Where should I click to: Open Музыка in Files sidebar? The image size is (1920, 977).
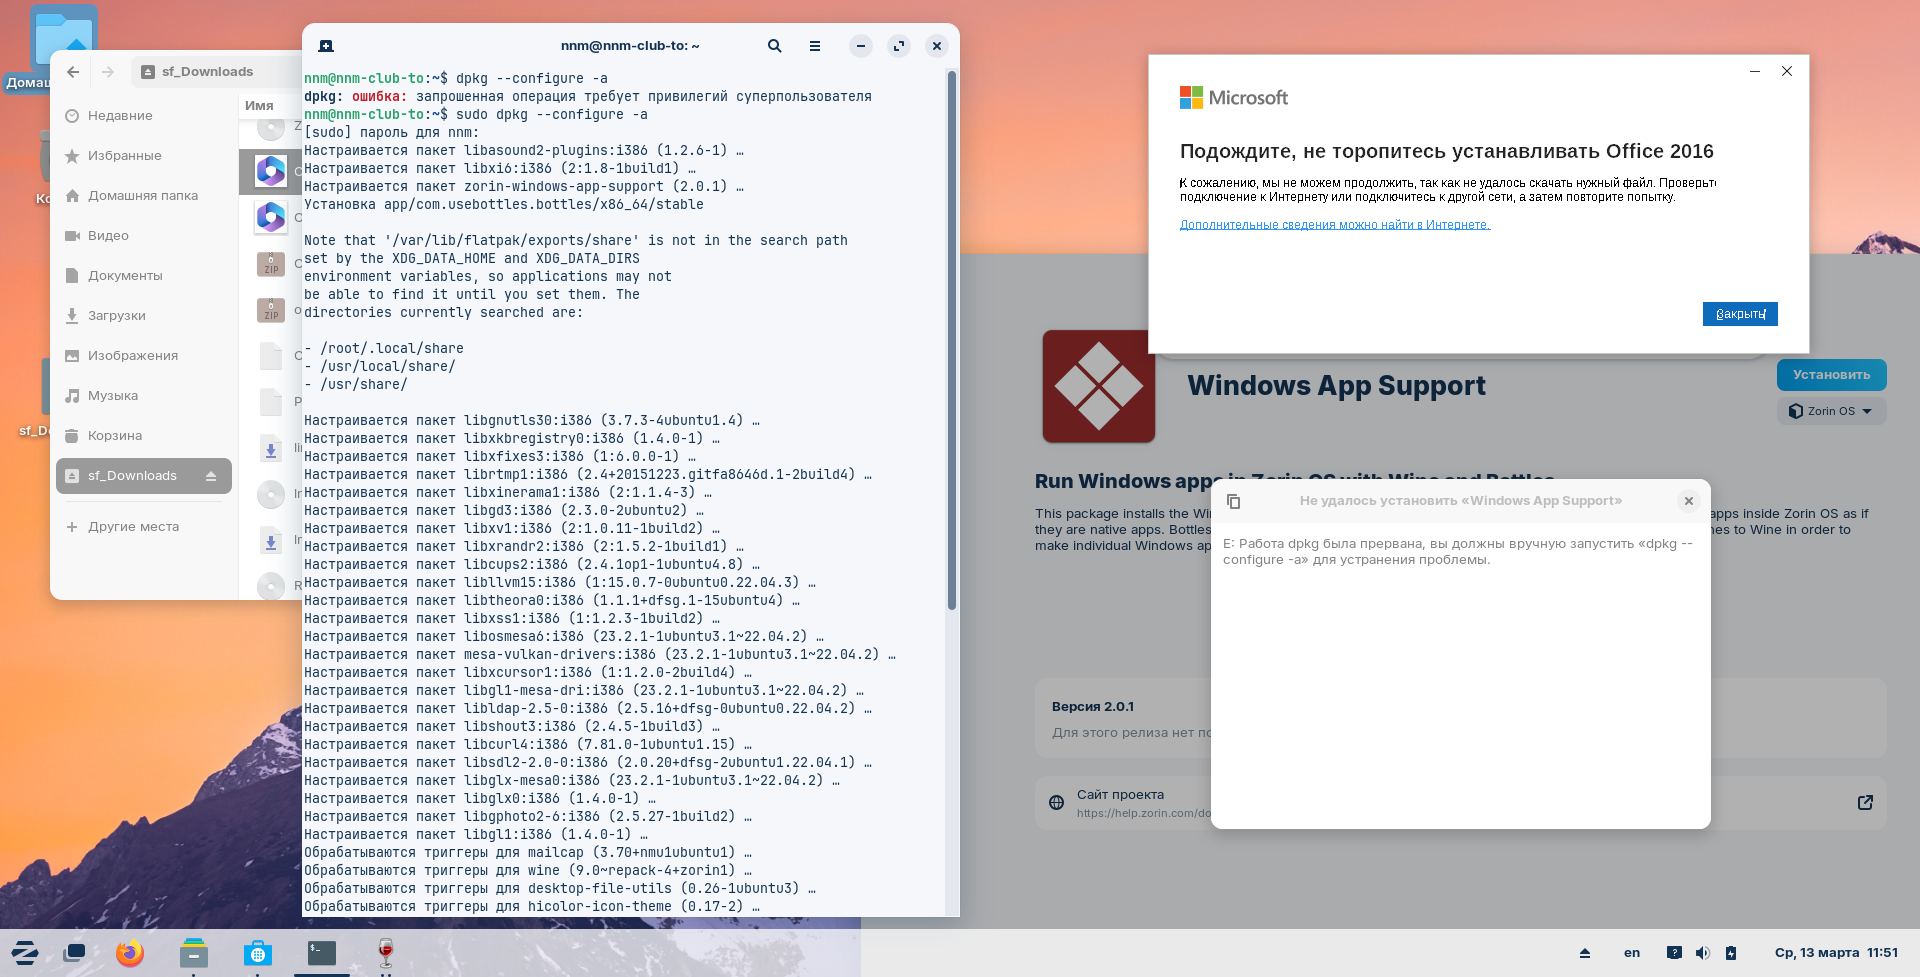point(144,396)
